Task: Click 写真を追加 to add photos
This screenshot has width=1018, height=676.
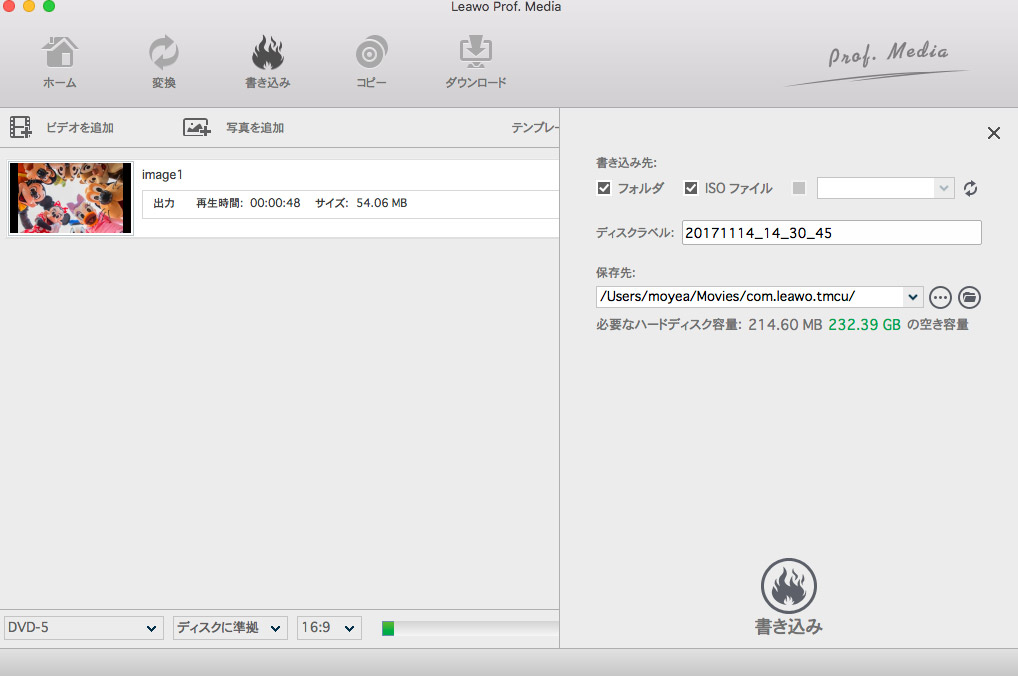Action: [234, 128]
